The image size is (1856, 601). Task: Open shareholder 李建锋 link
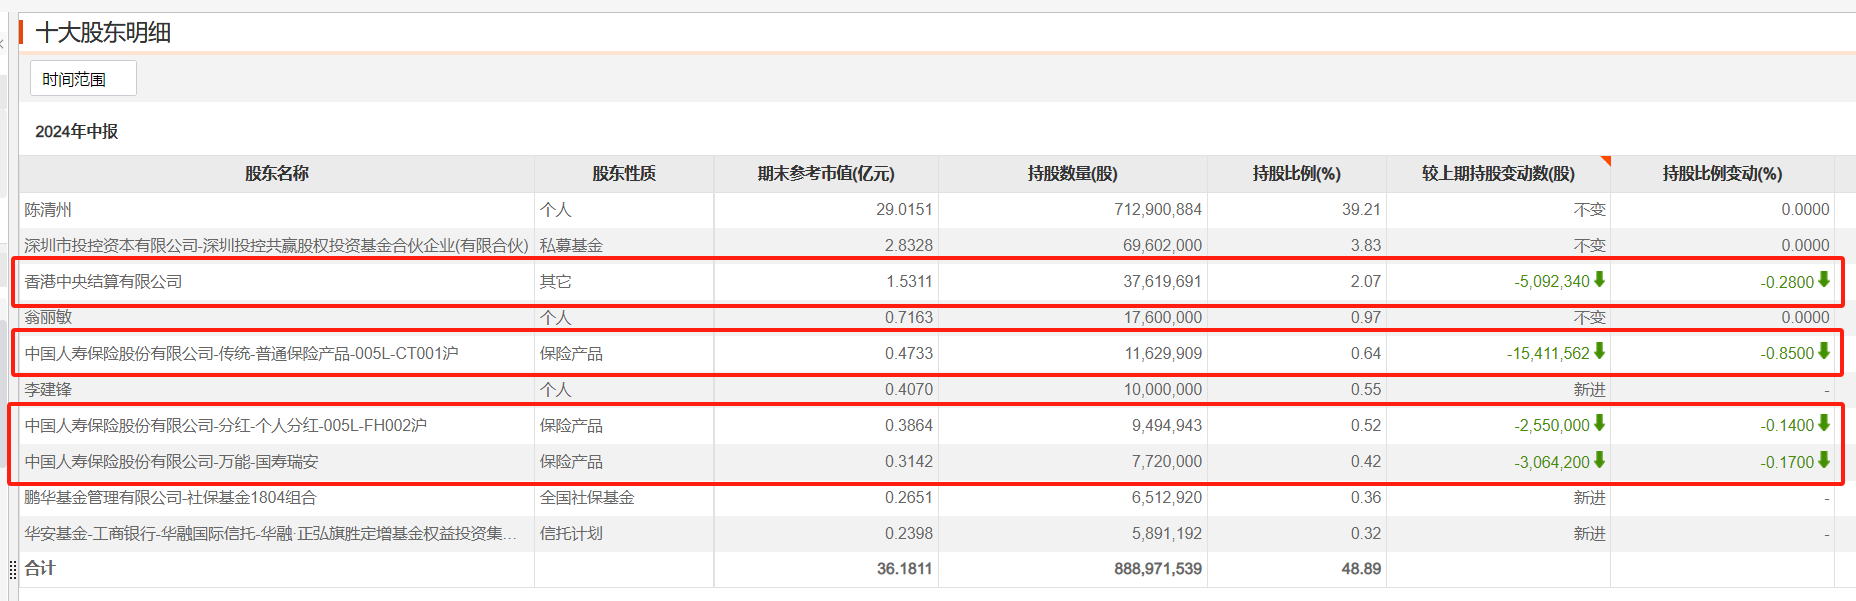48,390
